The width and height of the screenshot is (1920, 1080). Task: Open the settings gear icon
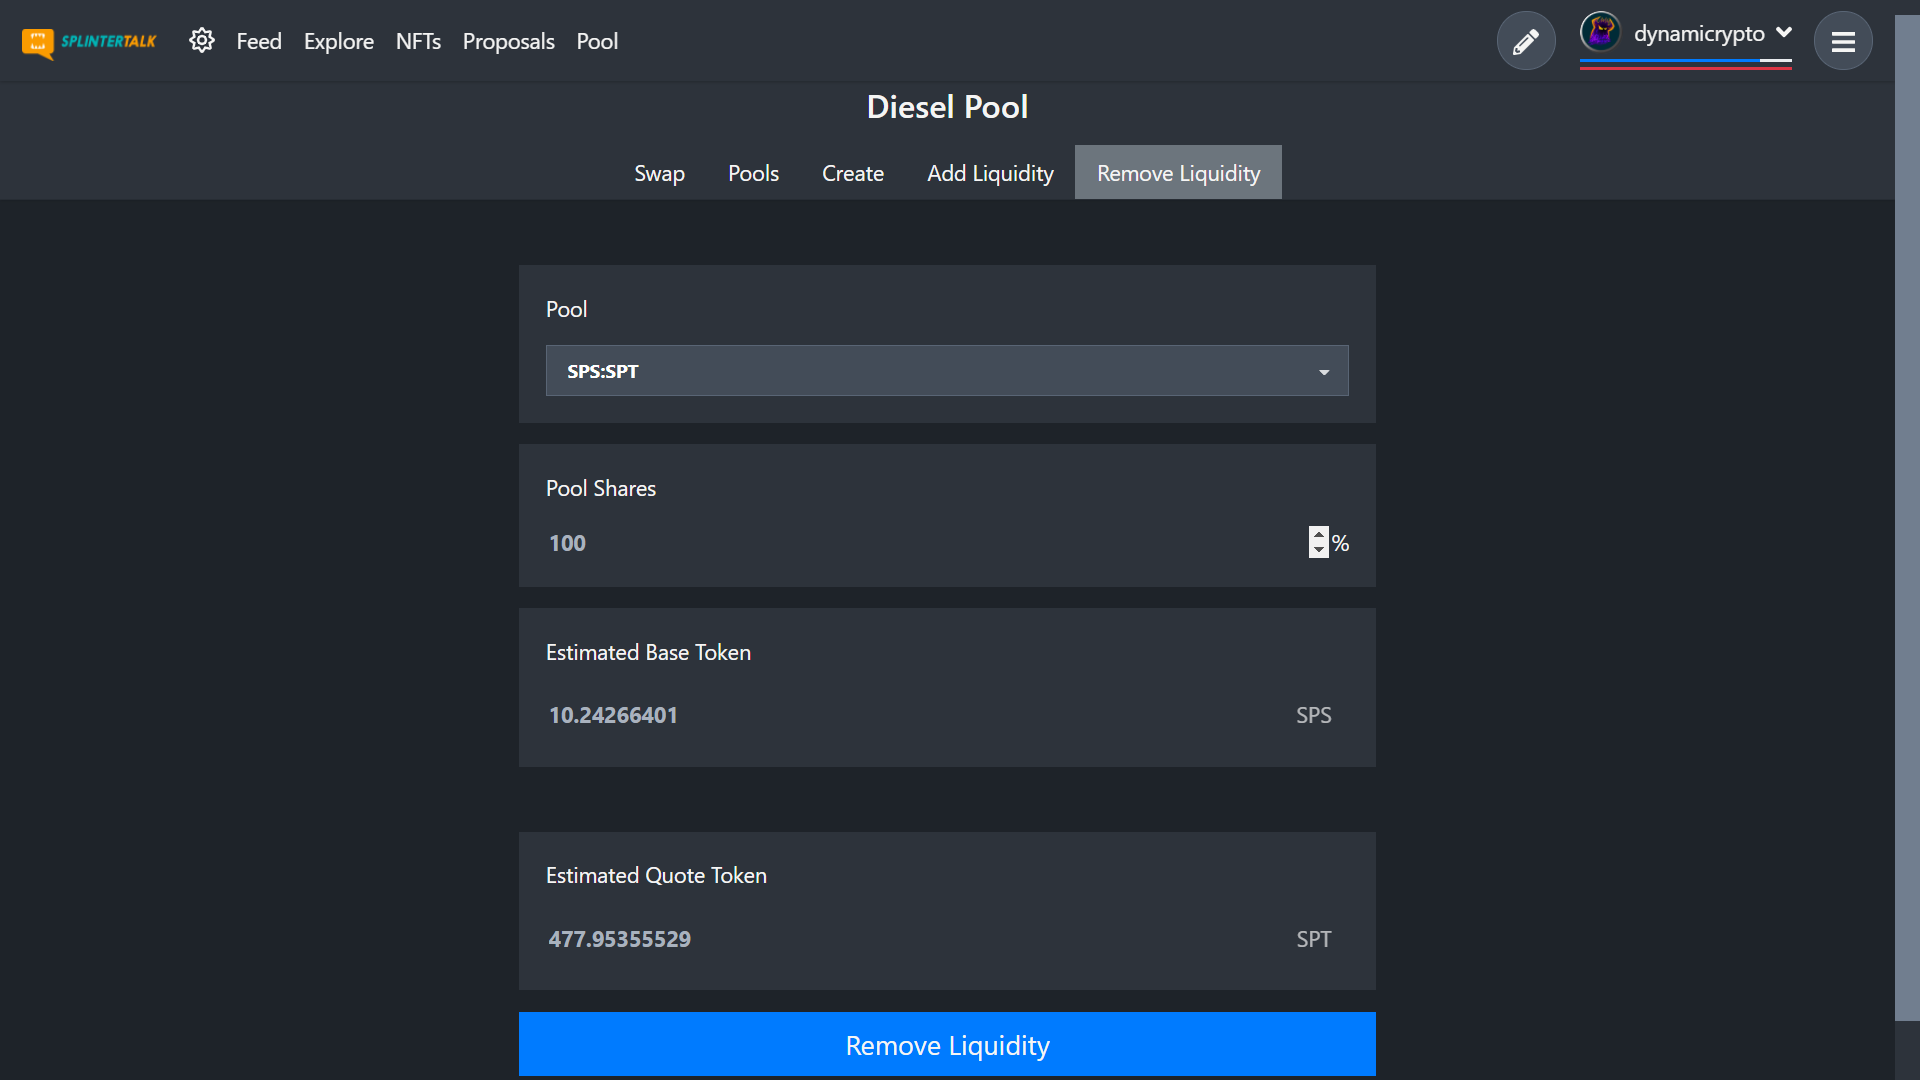(x=202, y=41)
